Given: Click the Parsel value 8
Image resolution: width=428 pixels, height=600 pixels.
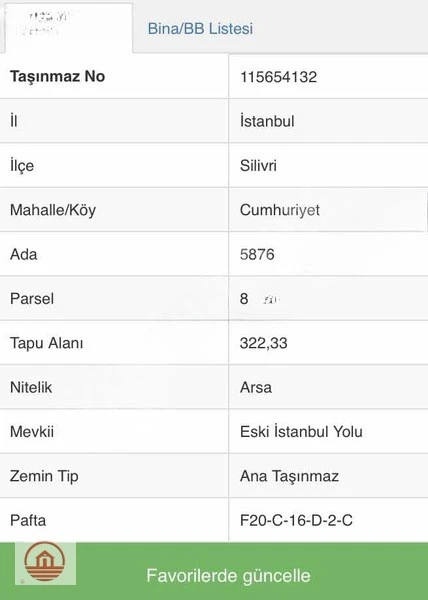Looking at the screenshot, I should coord(244,299).
